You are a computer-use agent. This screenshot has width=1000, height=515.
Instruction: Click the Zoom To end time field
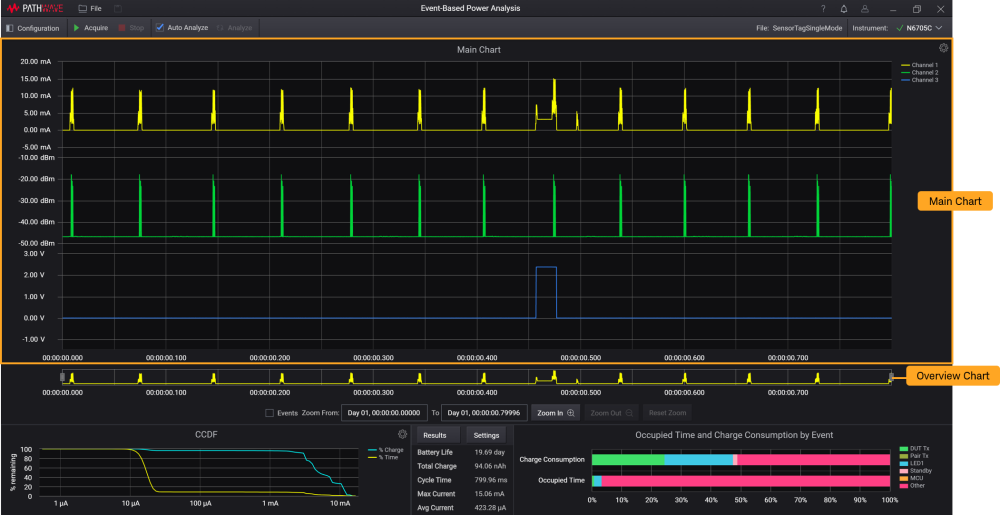click(484, 412)
